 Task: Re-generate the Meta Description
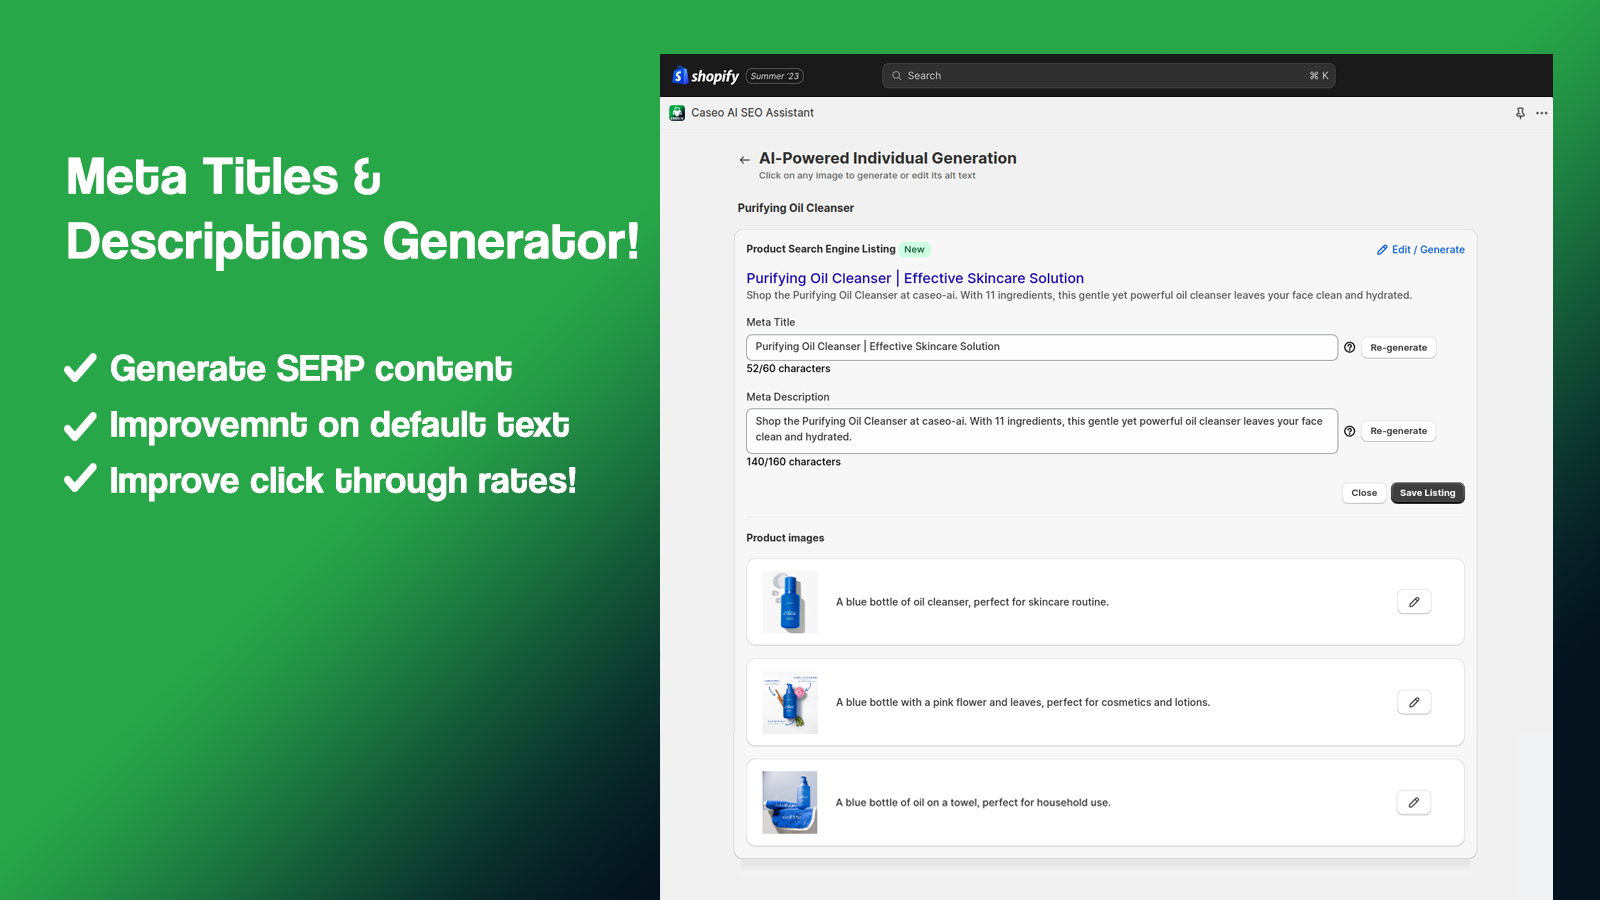tap(1398, 430)
